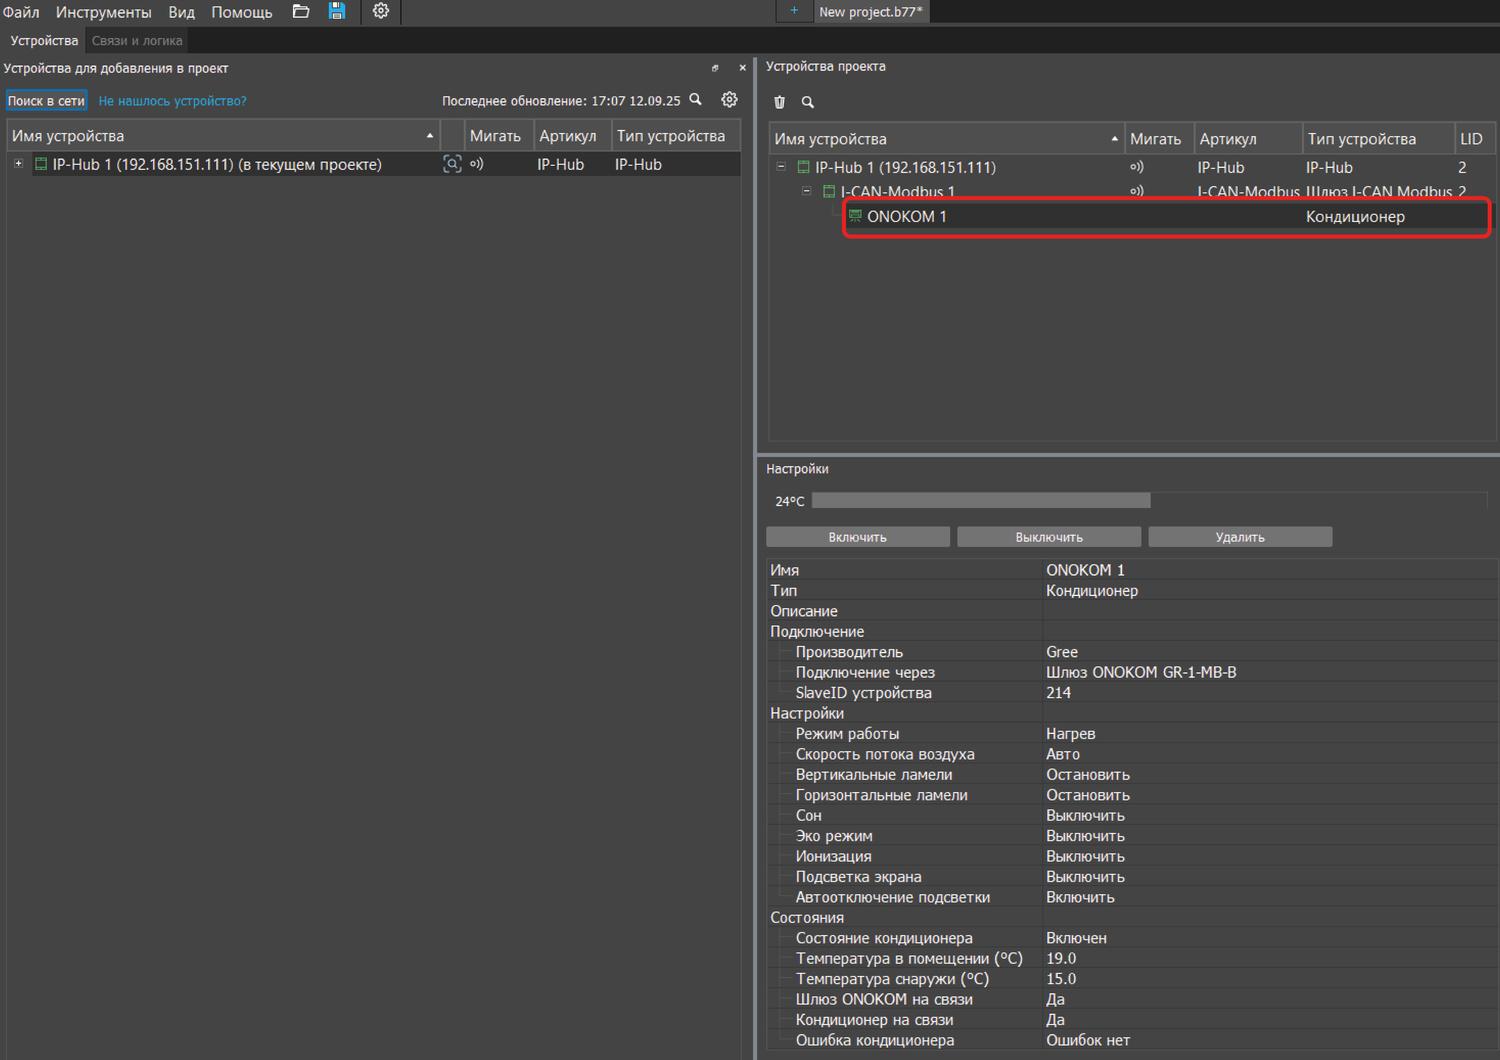Click the trash icon in project devices

click(780, 102)
